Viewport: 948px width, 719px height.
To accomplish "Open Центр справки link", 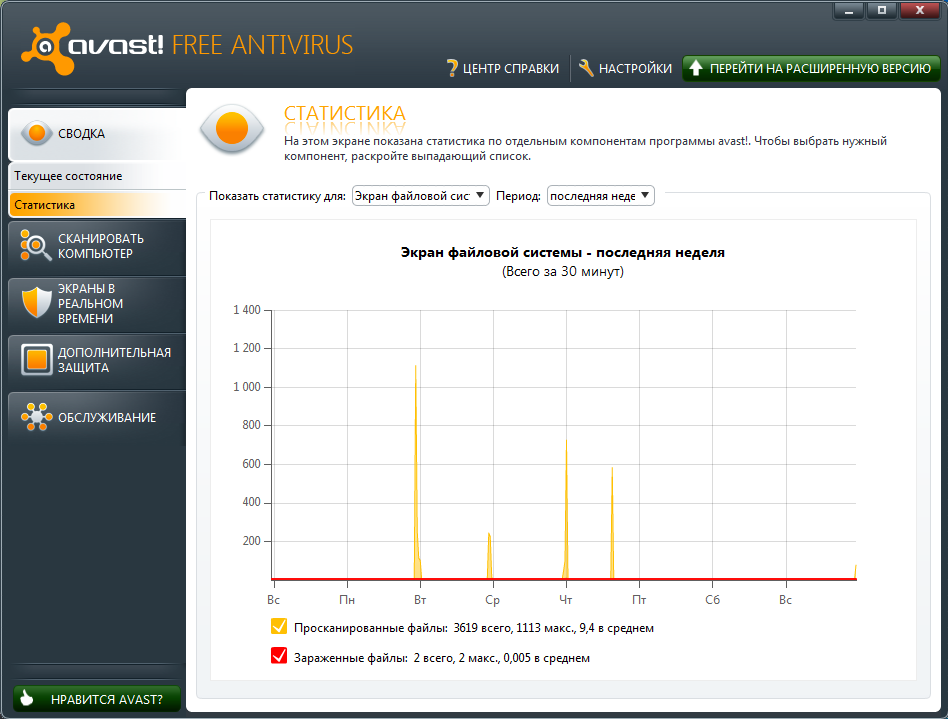I will pyautogui.click(x=503, y=68).
